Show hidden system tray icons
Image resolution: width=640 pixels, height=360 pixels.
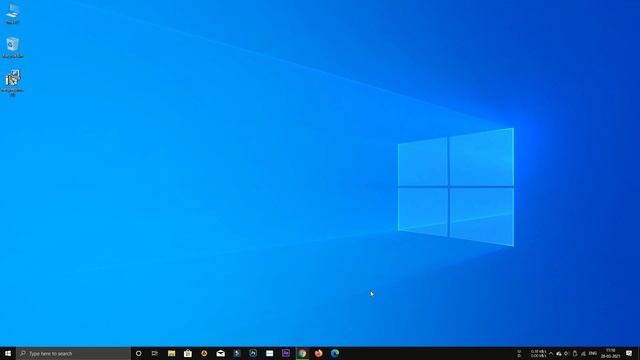click(x=551, y=353)
